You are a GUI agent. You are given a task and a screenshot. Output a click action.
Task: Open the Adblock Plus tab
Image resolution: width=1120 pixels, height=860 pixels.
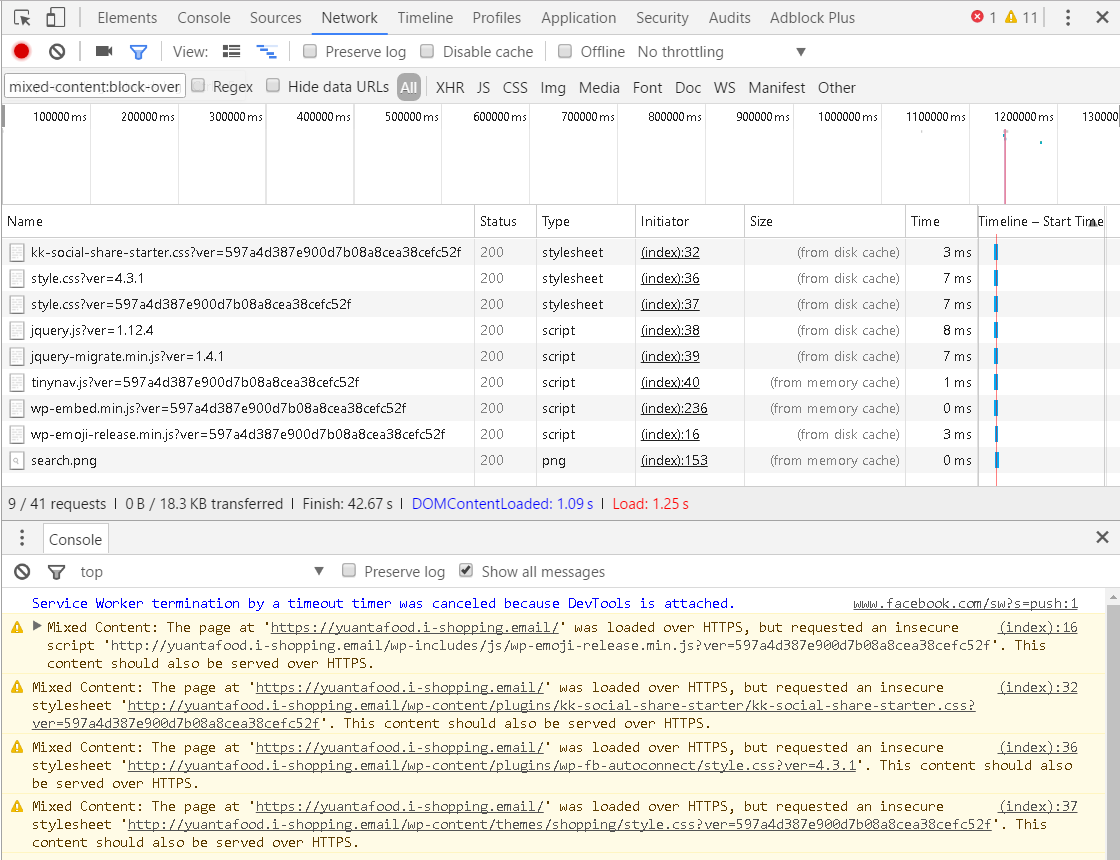tap(812, 18)
